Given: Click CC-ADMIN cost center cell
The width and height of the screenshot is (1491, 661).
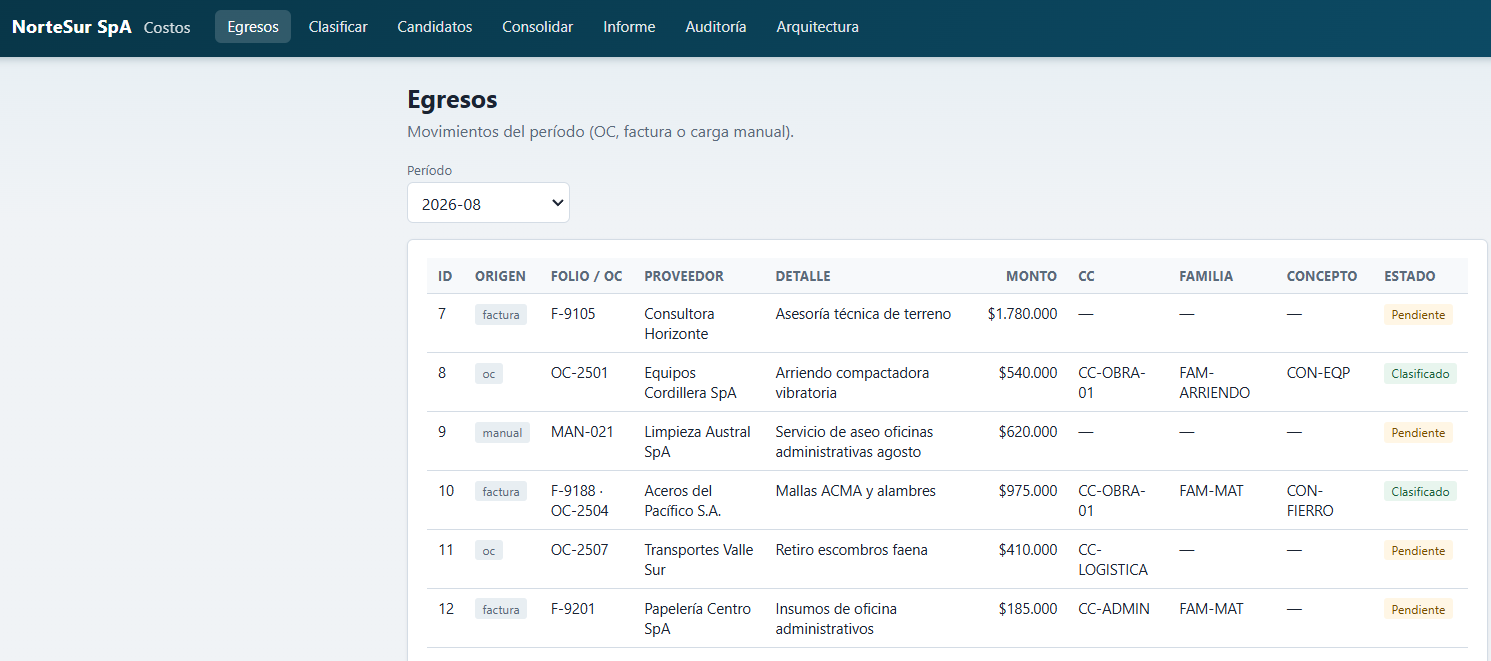Looking at the screenshot, I should point(1114,609).
